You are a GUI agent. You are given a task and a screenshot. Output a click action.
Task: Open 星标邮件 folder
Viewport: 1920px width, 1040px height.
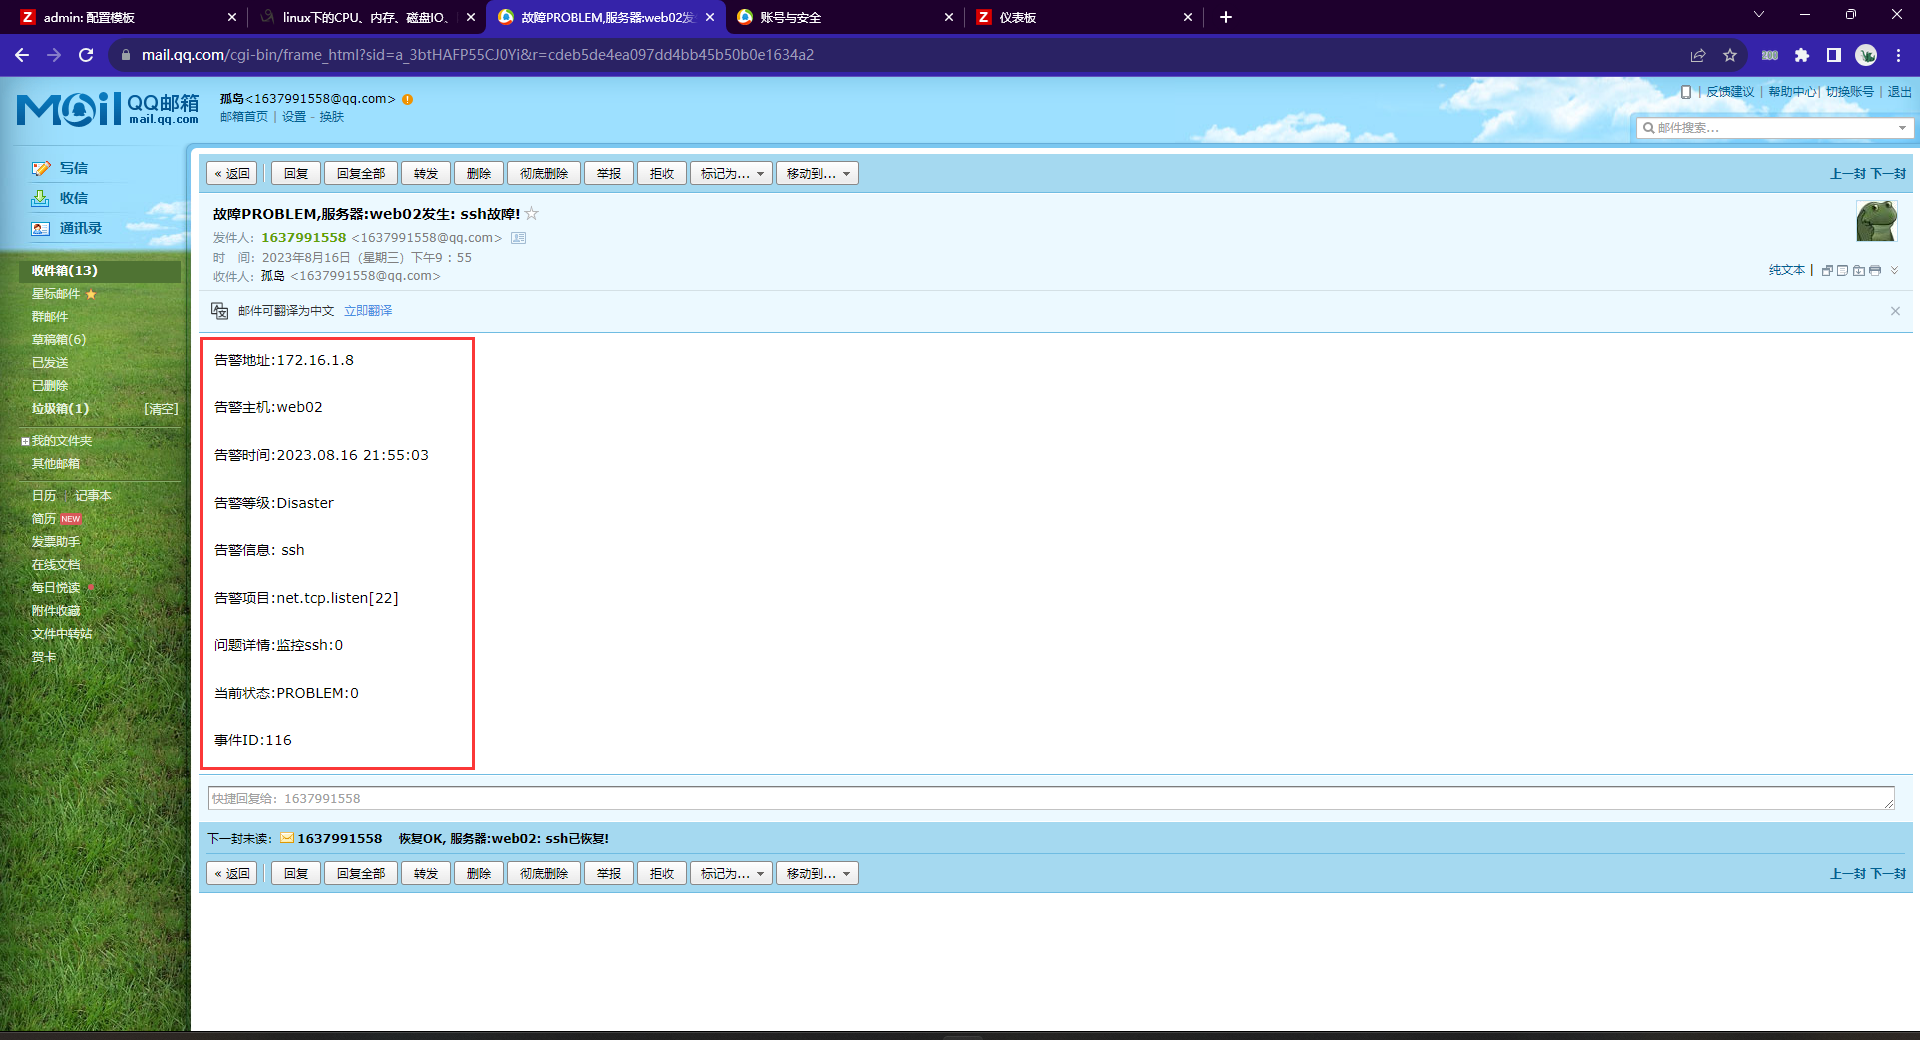tap(55, 293)
